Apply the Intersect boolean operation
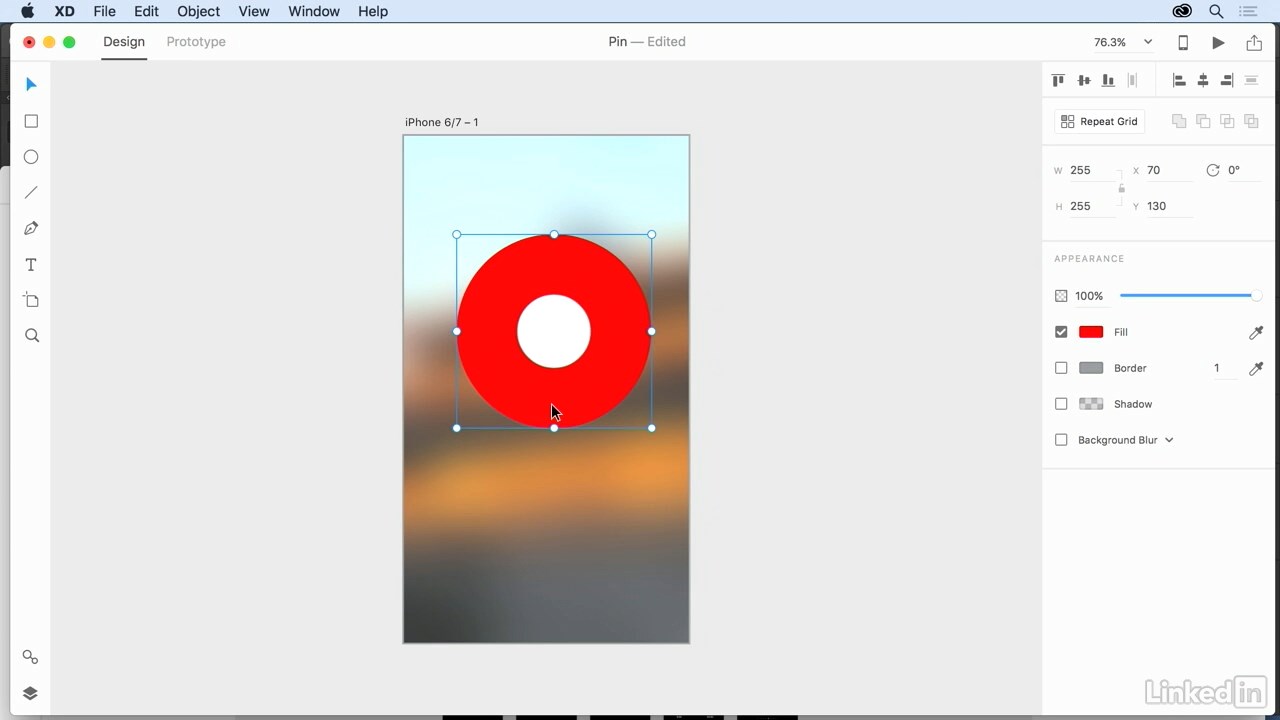Screen dimensions: 1280x720 [1227, 121]
